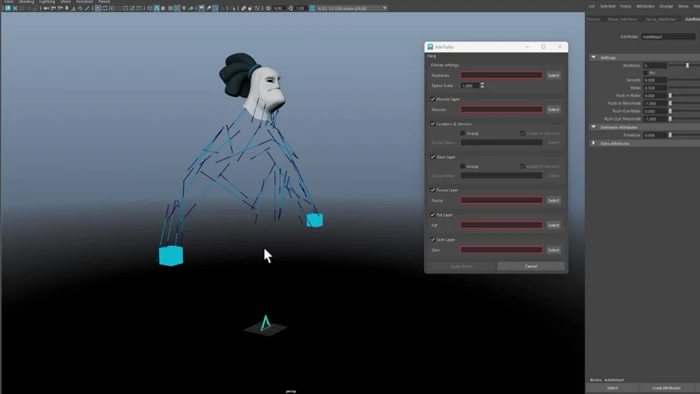Toggle the viewport grid display icon
Screen dimensions: 700x394
[x=98, y=8]
